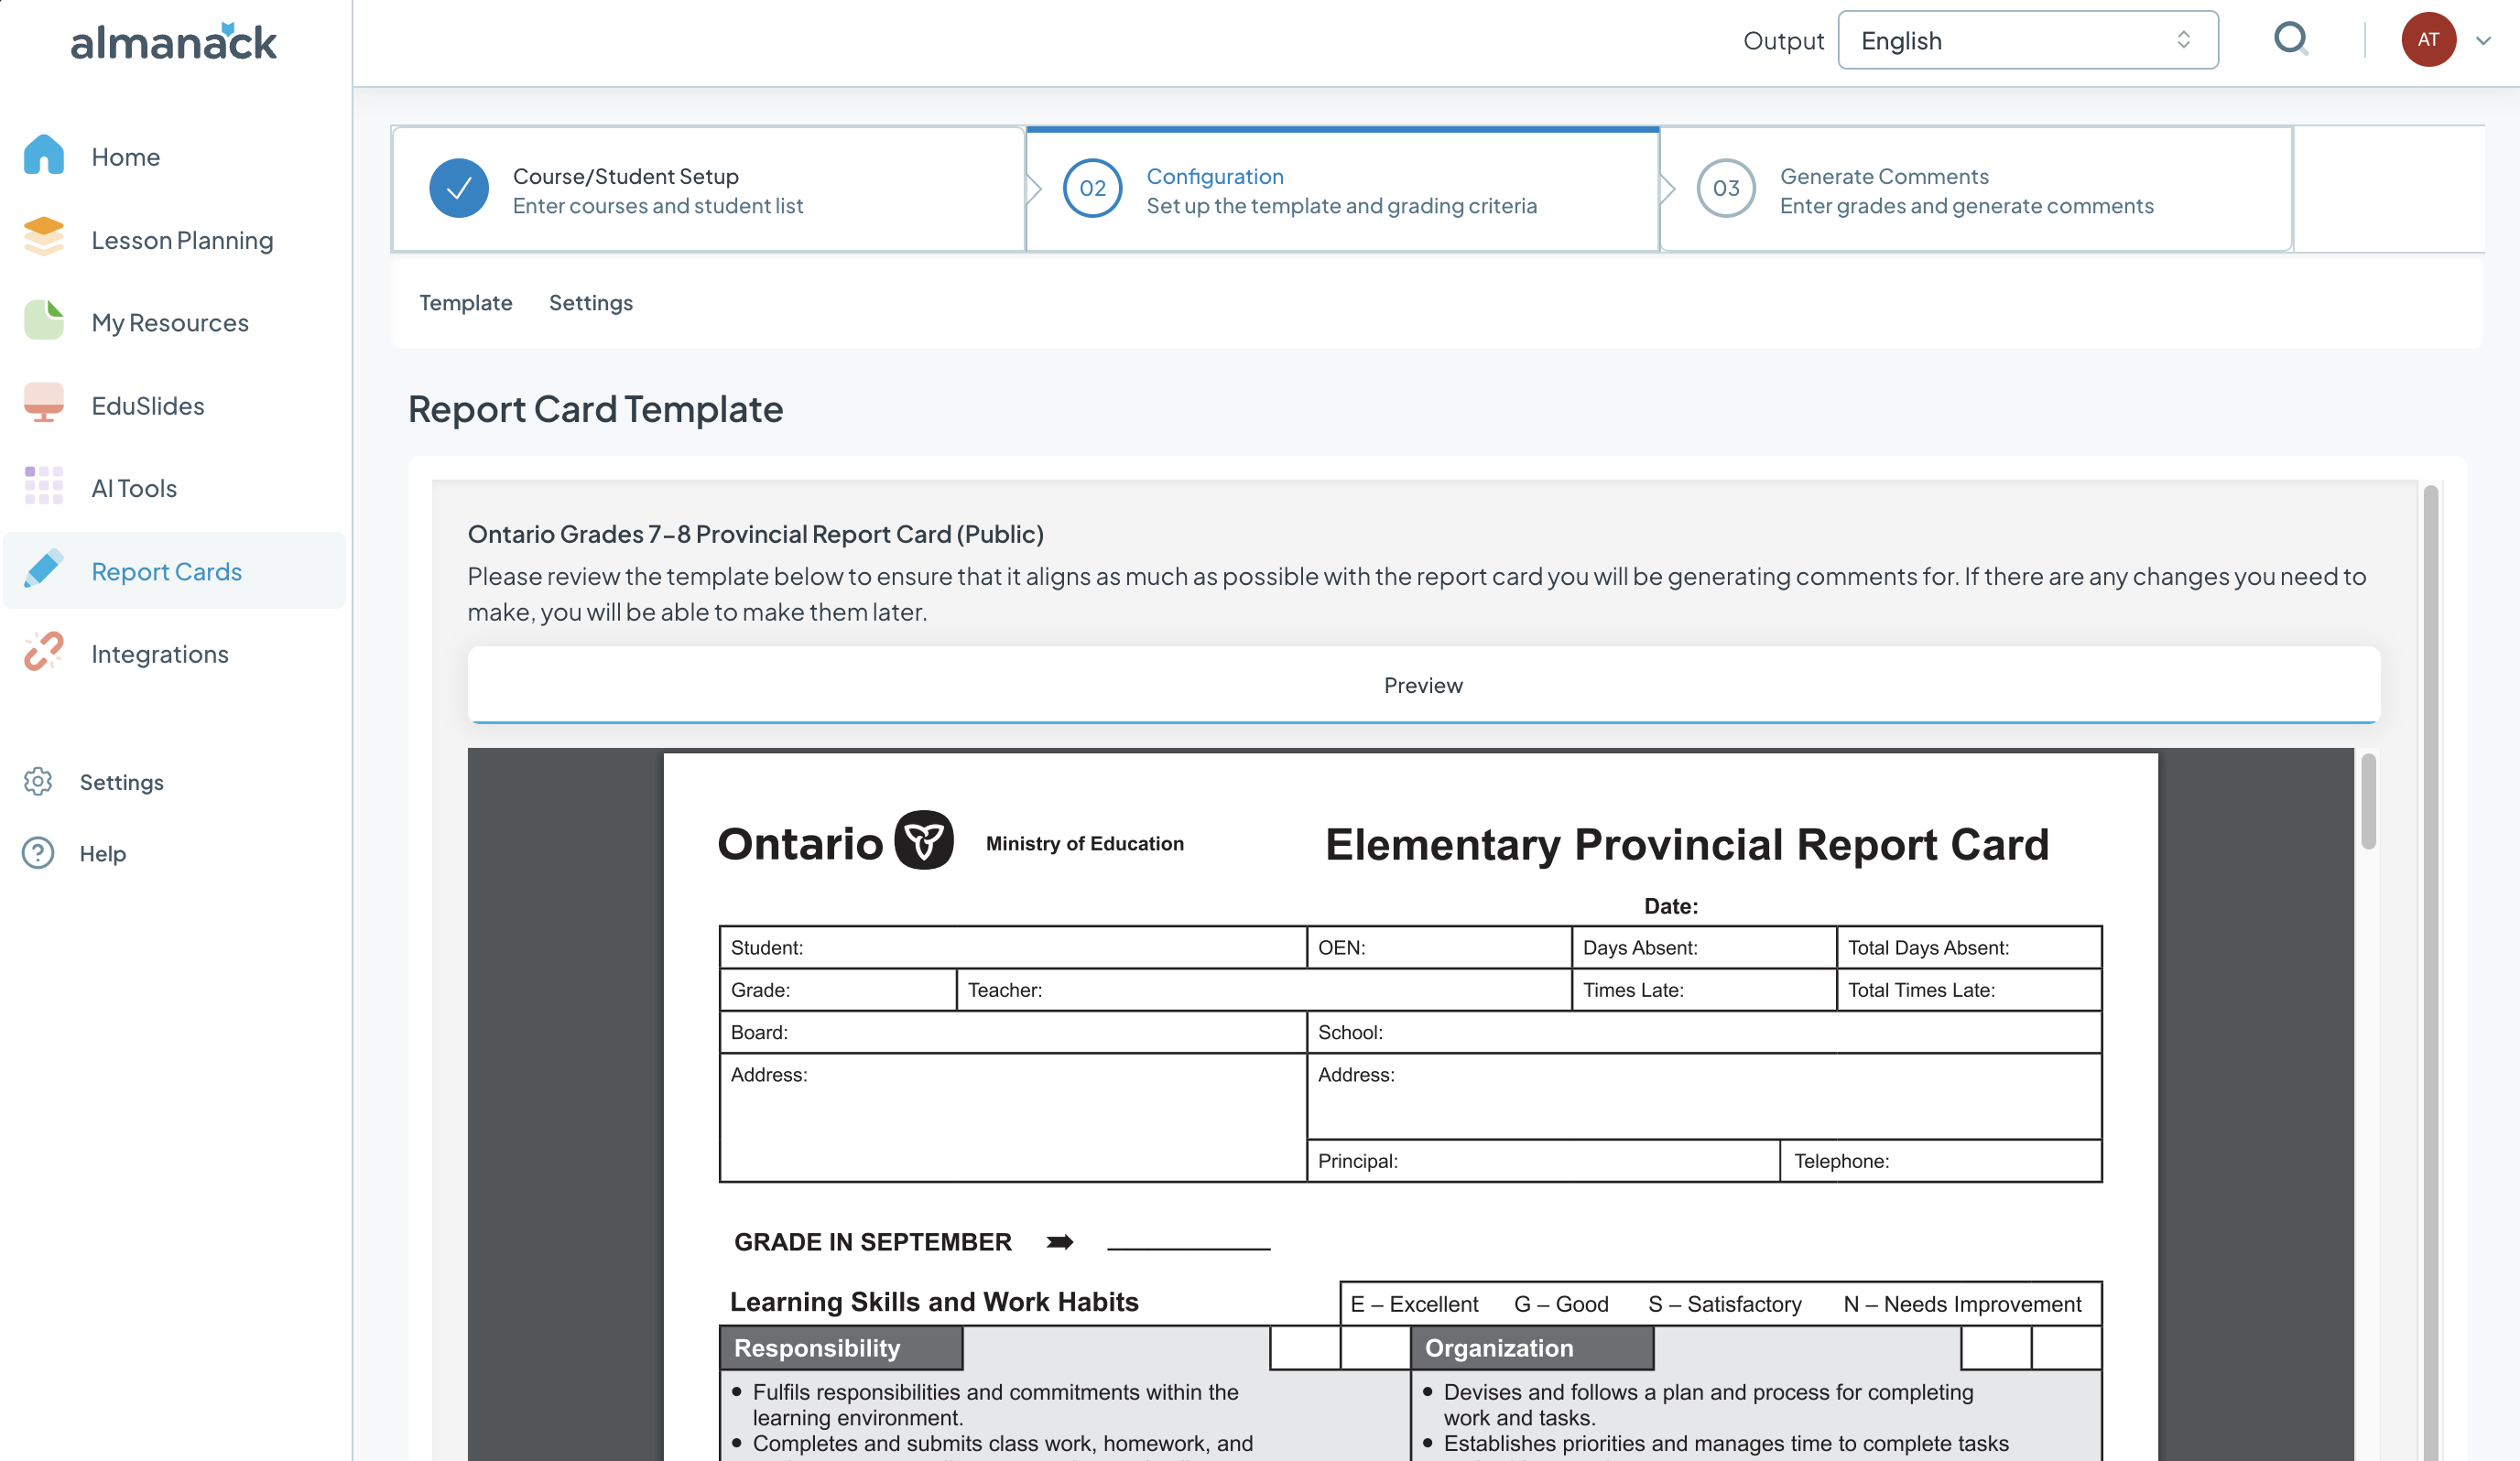Click the EduSlides sidebar icon
Screen dimensions: 2520x1461
pyautogui.click(x=42, y=404)
